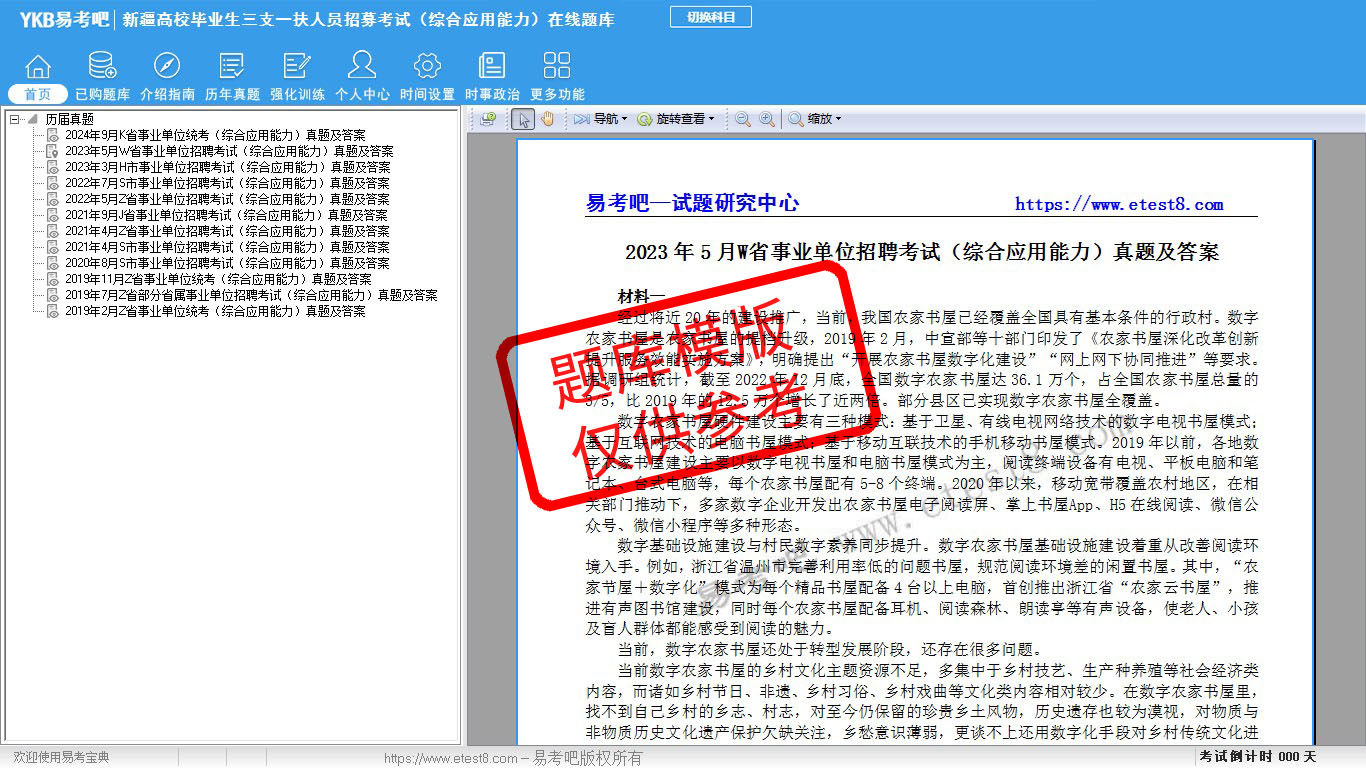
Task: Select the arrow pointer tool
Action: pos(522,119)
